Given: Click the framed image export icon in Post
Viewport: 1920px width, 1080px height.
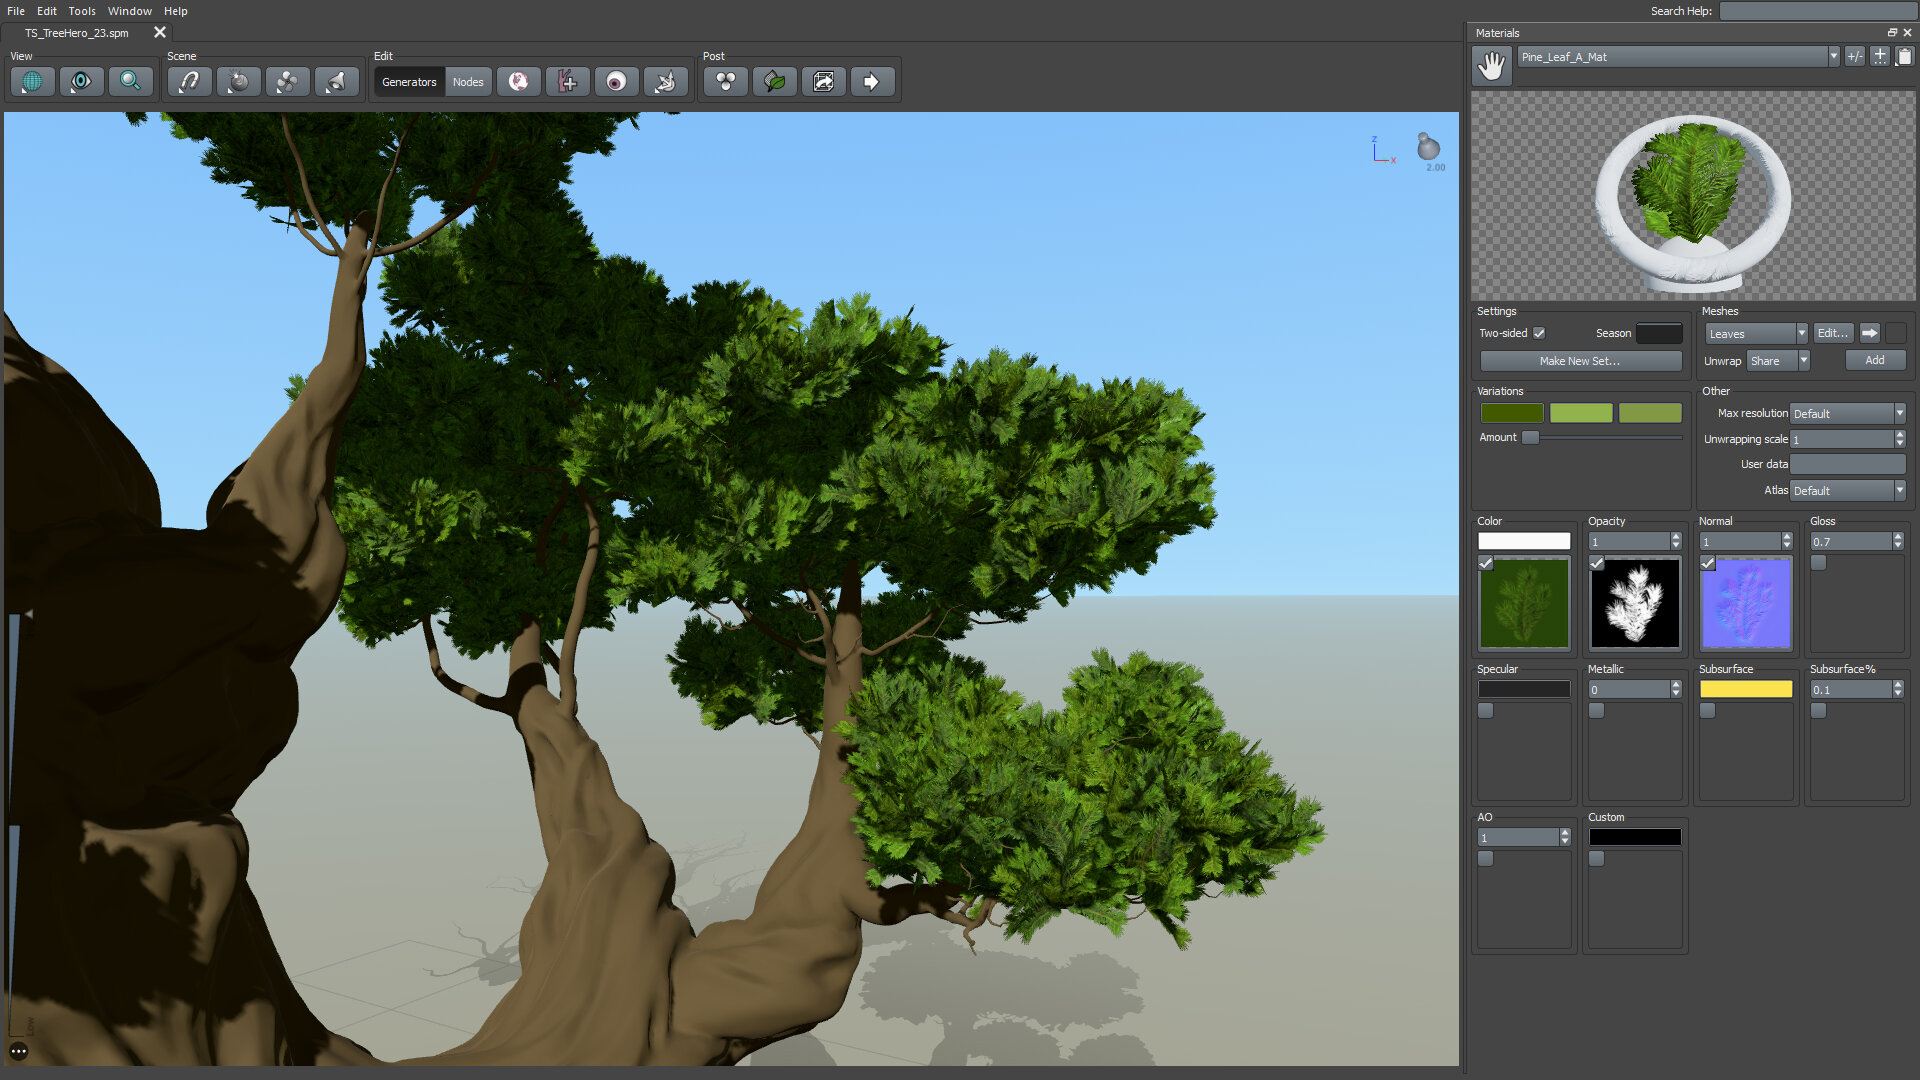Looking at the screenshot, I should tap(823, 82).
